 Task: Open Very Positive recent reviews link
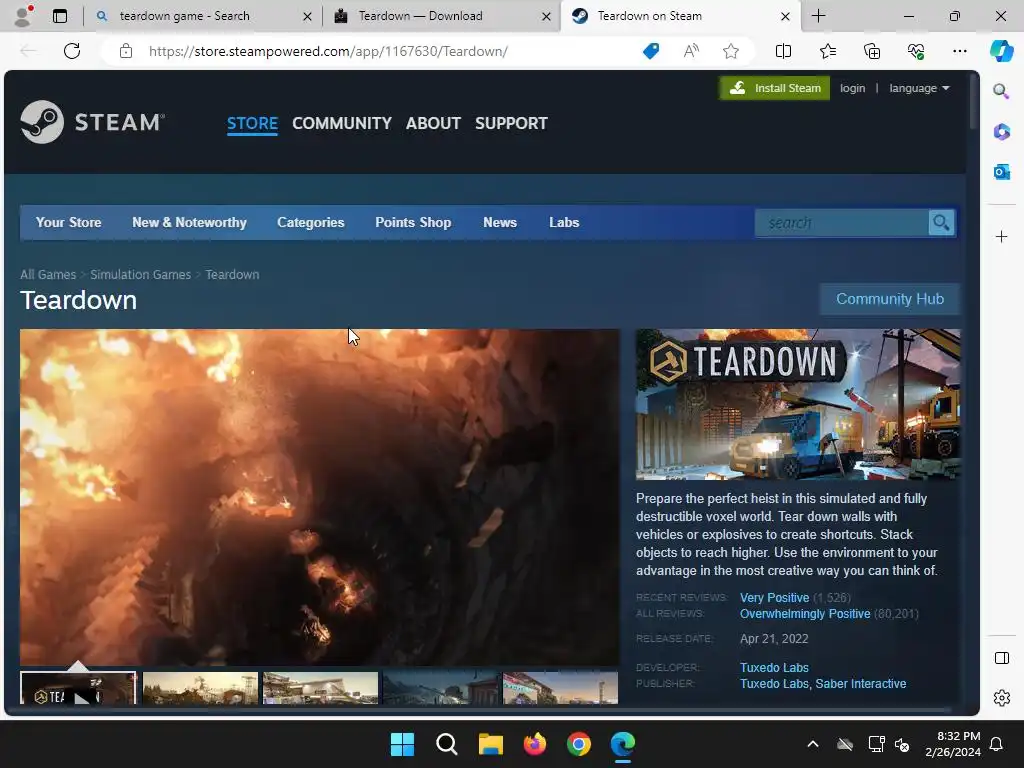pyautogui.click(x=774, y=598)
